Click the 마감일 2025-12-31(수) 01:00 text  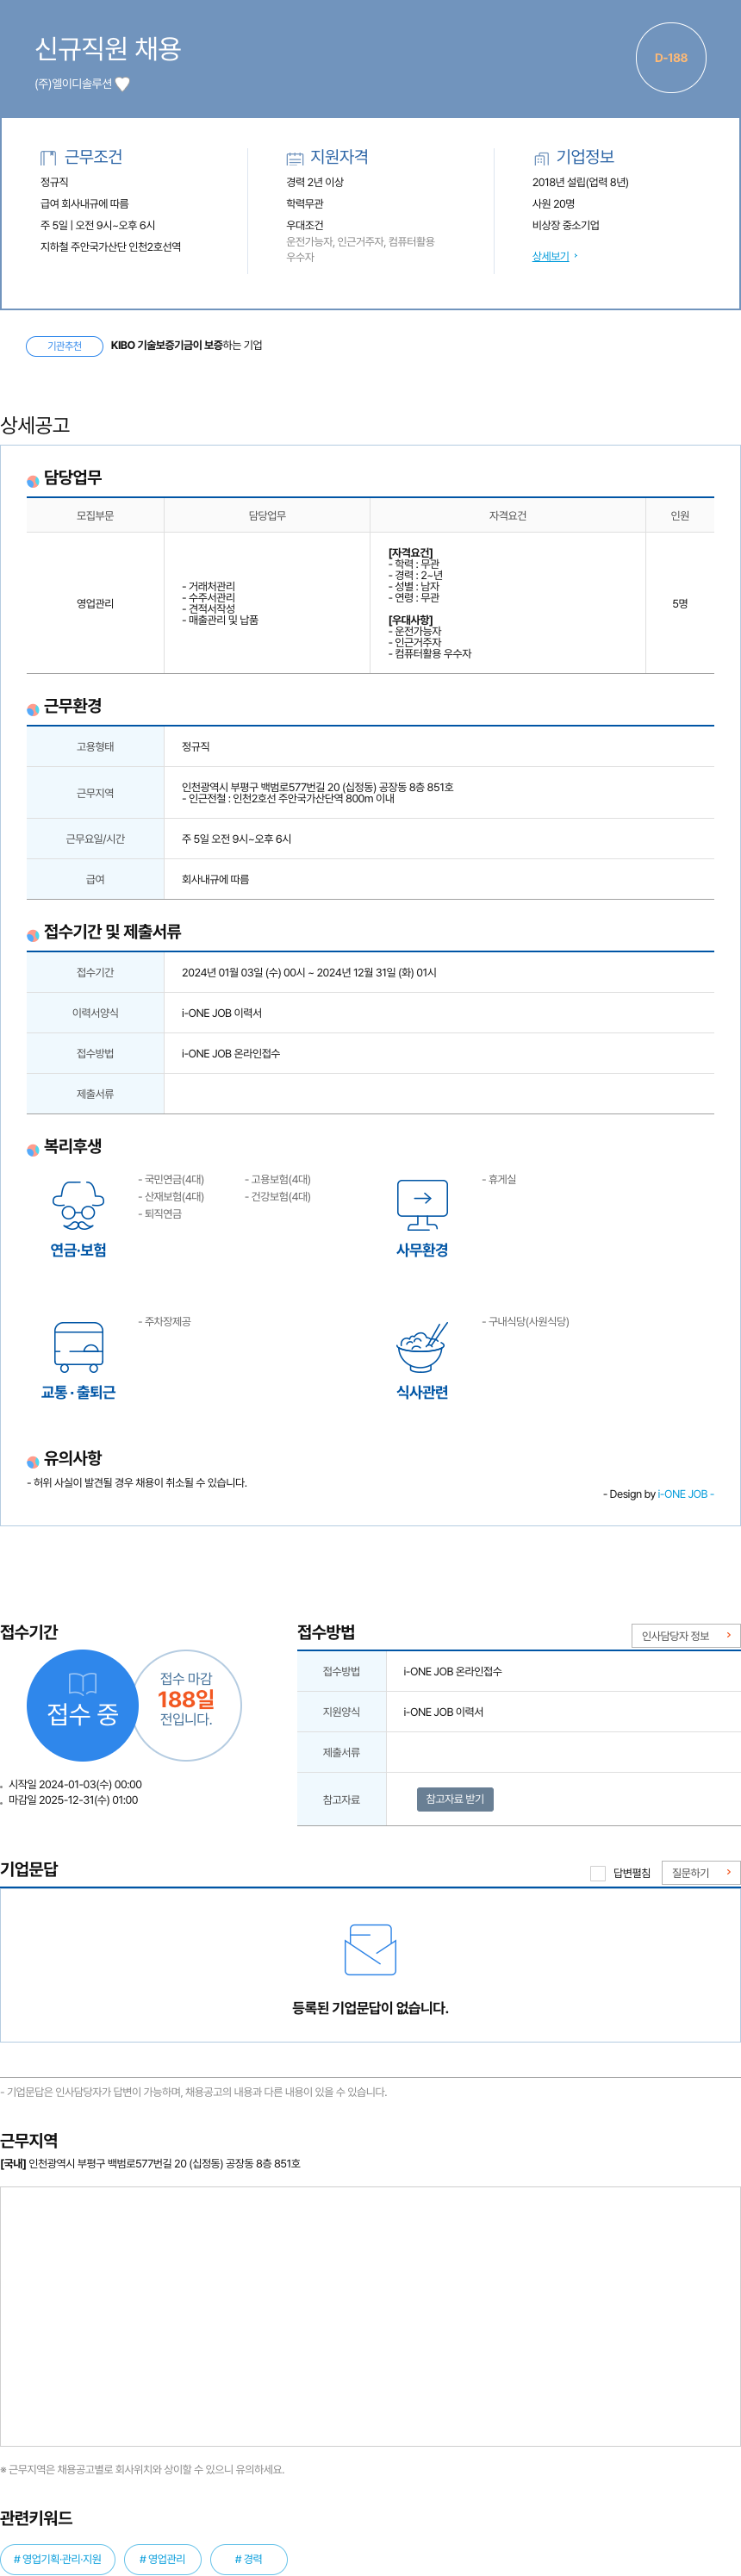(x=73, y=1800)
